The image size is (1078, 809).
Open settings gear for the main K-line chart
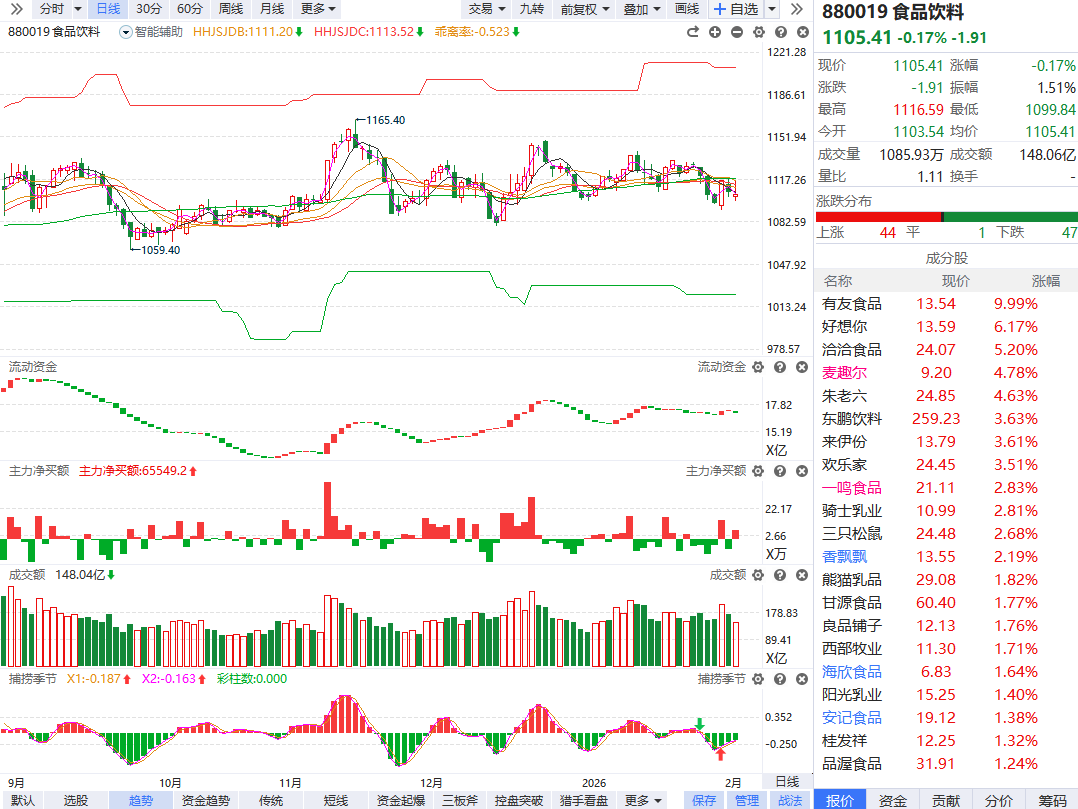point(758,32)
